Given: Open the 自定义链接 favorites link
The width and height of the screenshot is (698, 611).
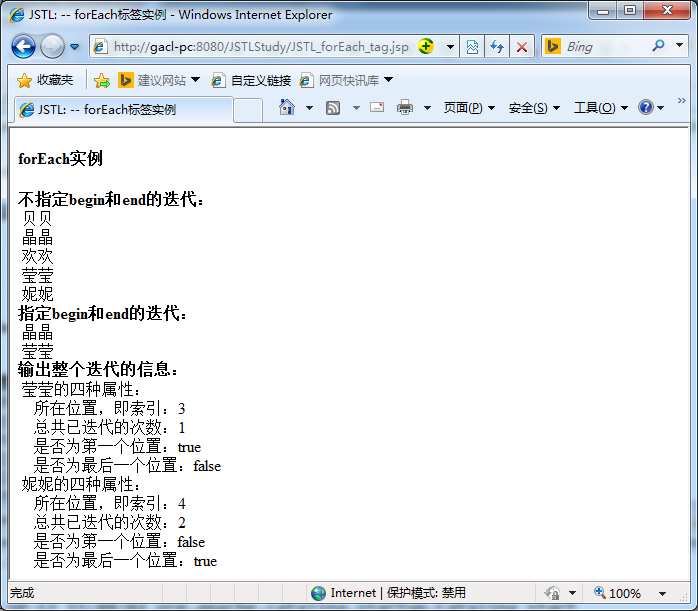Looking at the screenshot, I should pyautogui.click(x=252, y=81).
